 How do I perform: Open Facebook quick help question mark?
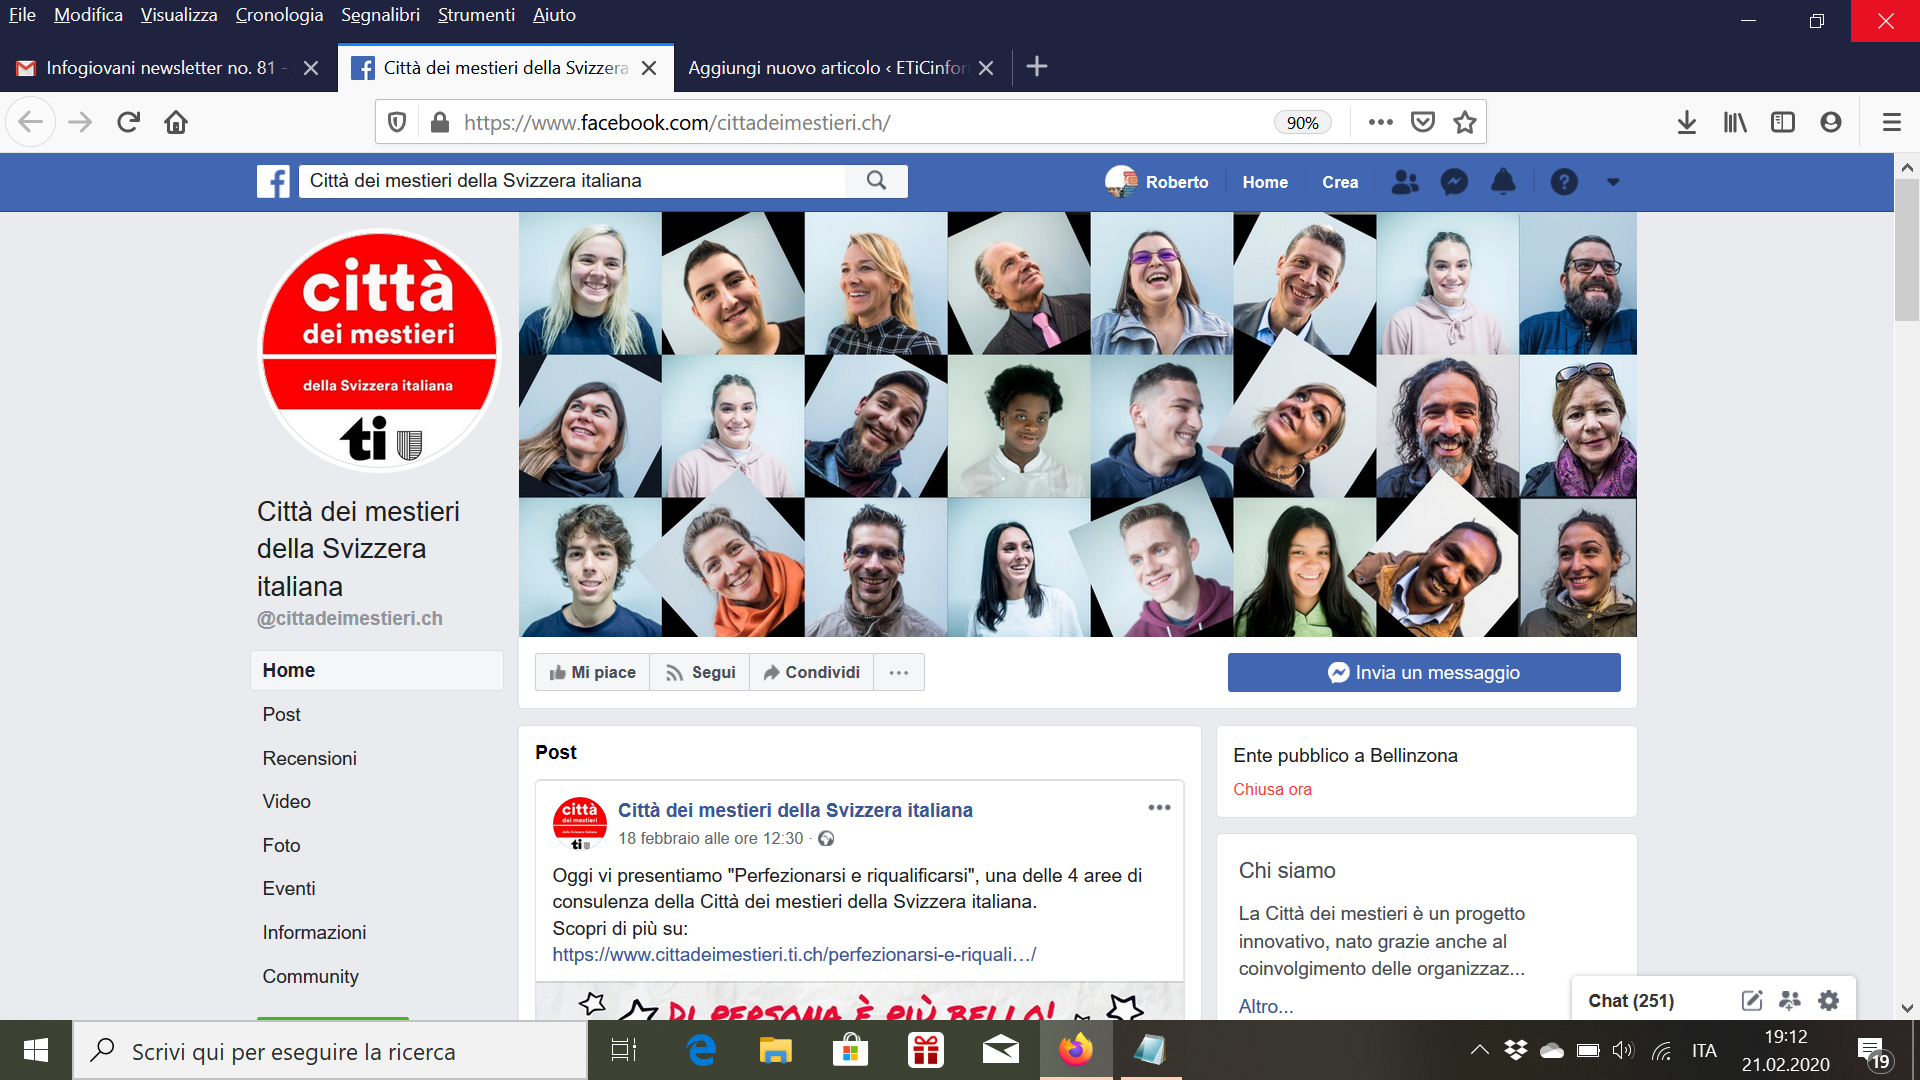tap(1564, 182)
